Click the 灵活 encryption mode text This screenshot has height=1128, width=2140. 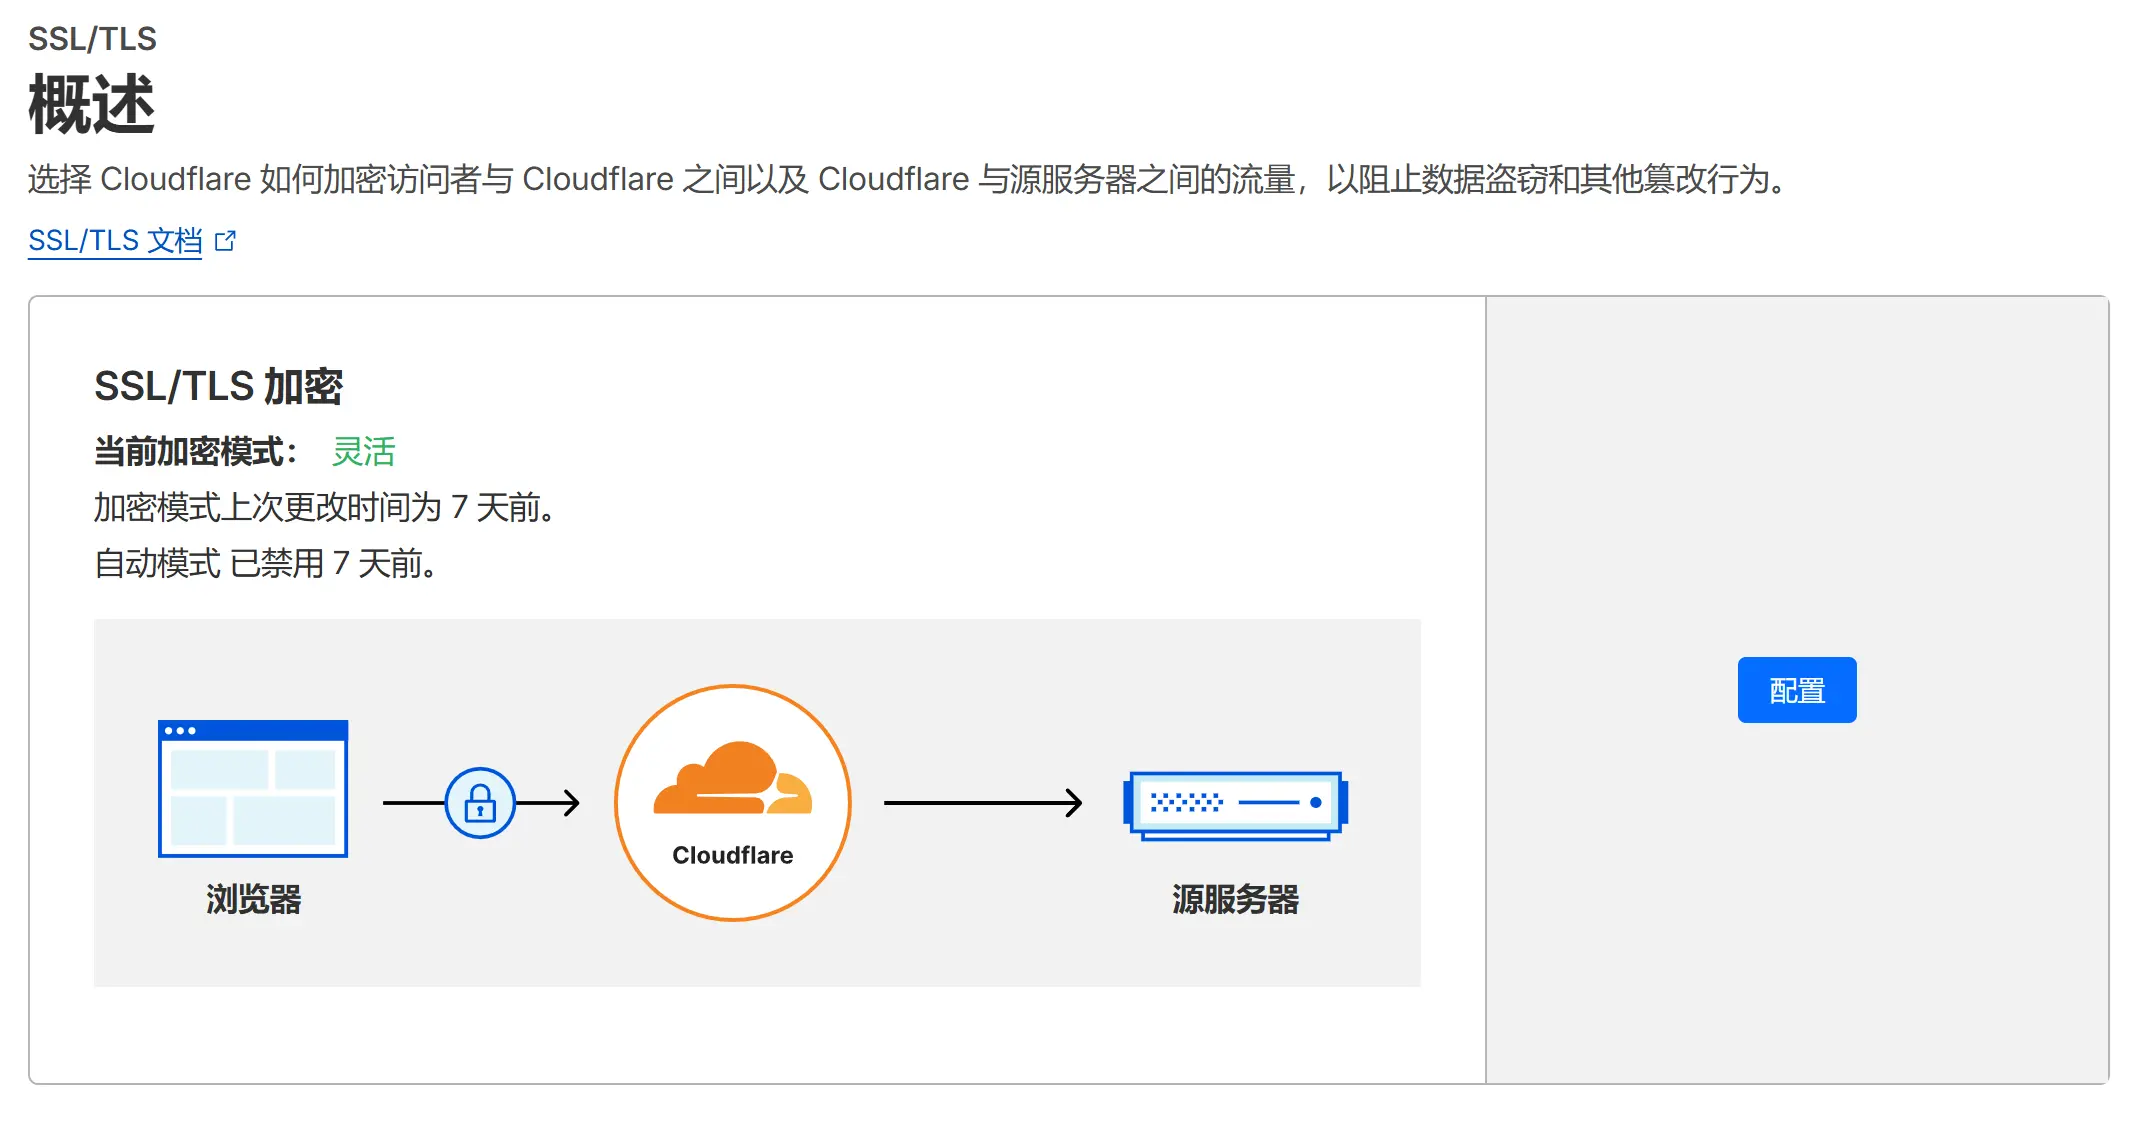pyautogui.click(x=364, y=452)
